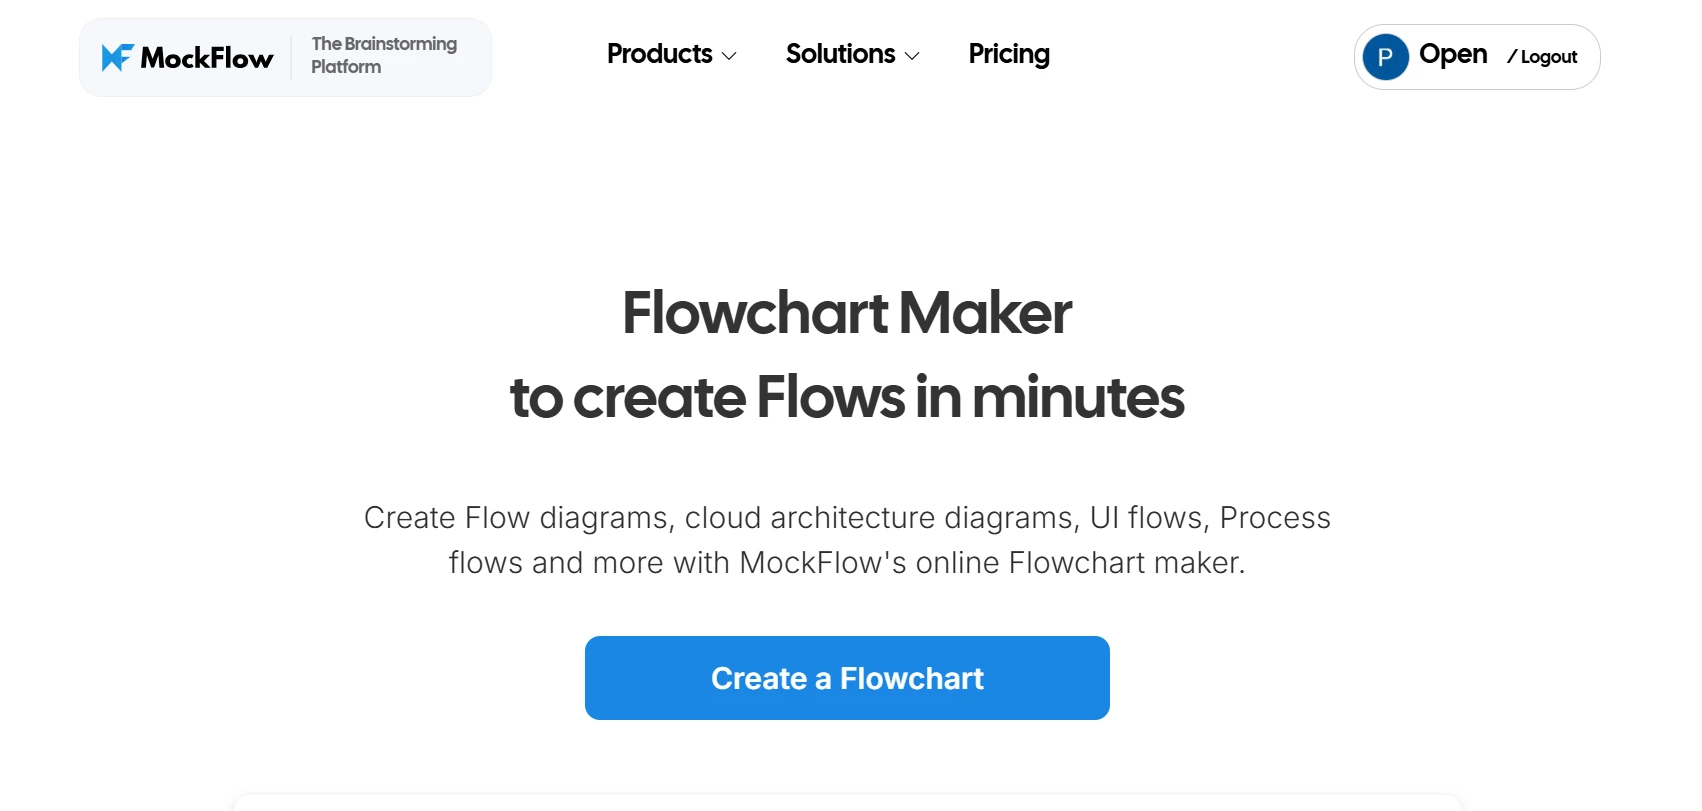Start a new flowchart via the blue CTA

[846, 677]
